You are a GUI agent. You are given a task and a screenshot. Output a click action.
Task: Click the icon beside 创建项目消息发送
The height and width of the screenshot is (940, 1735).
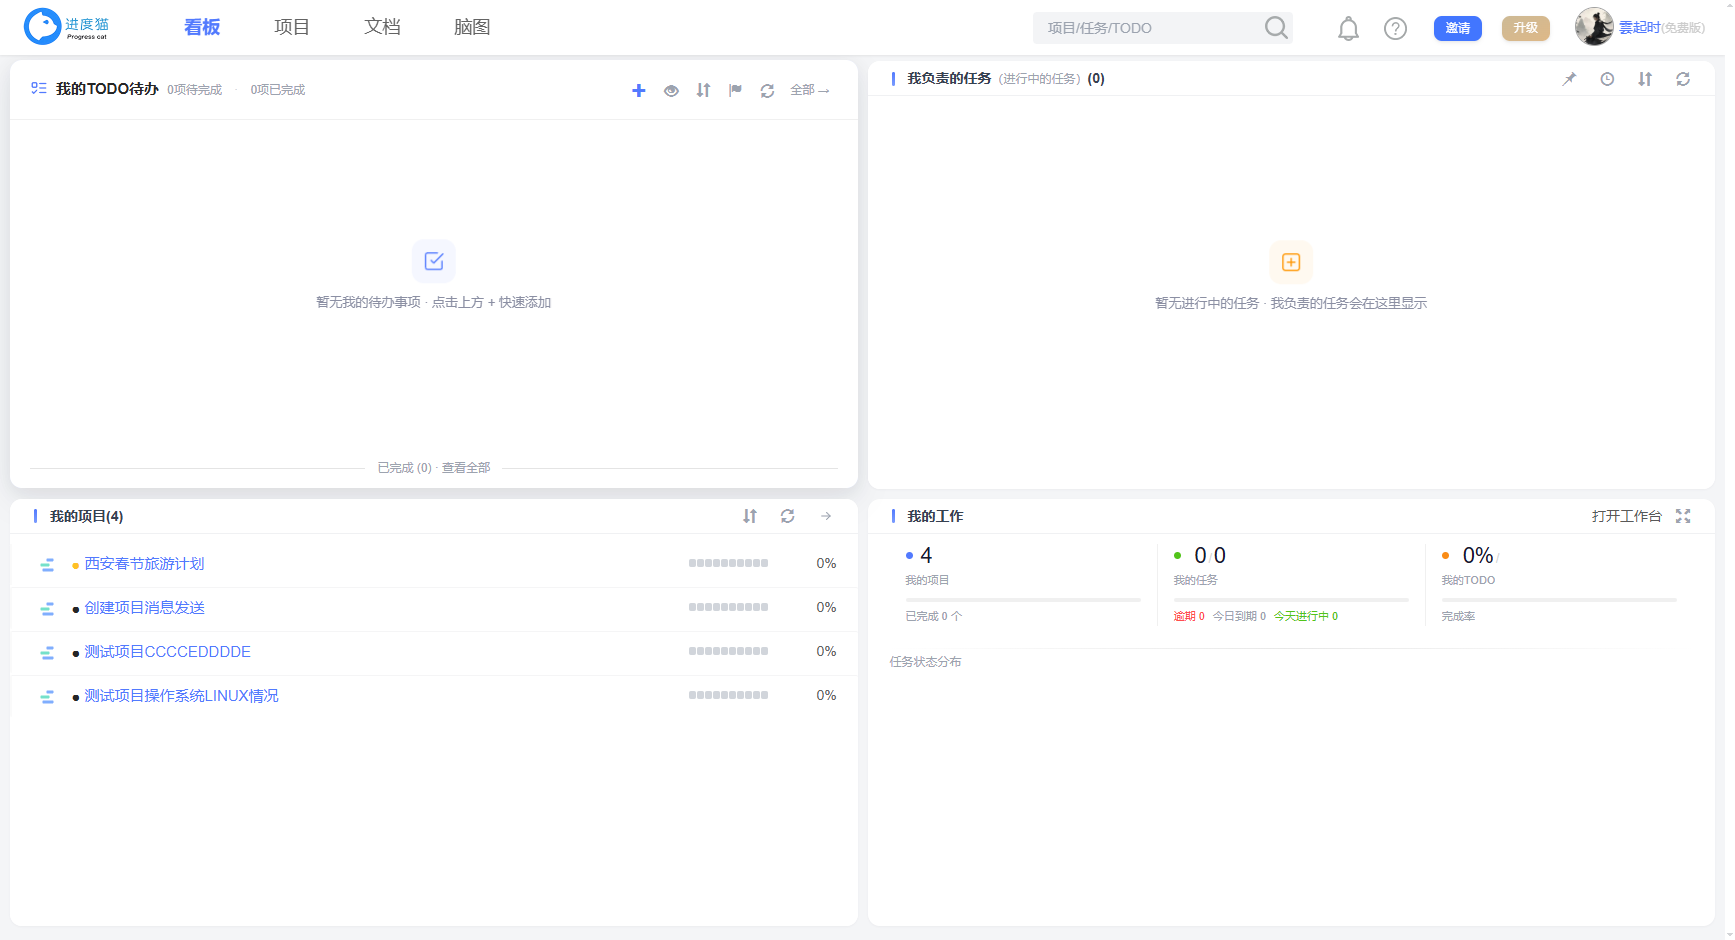click(x=47, y=609)
